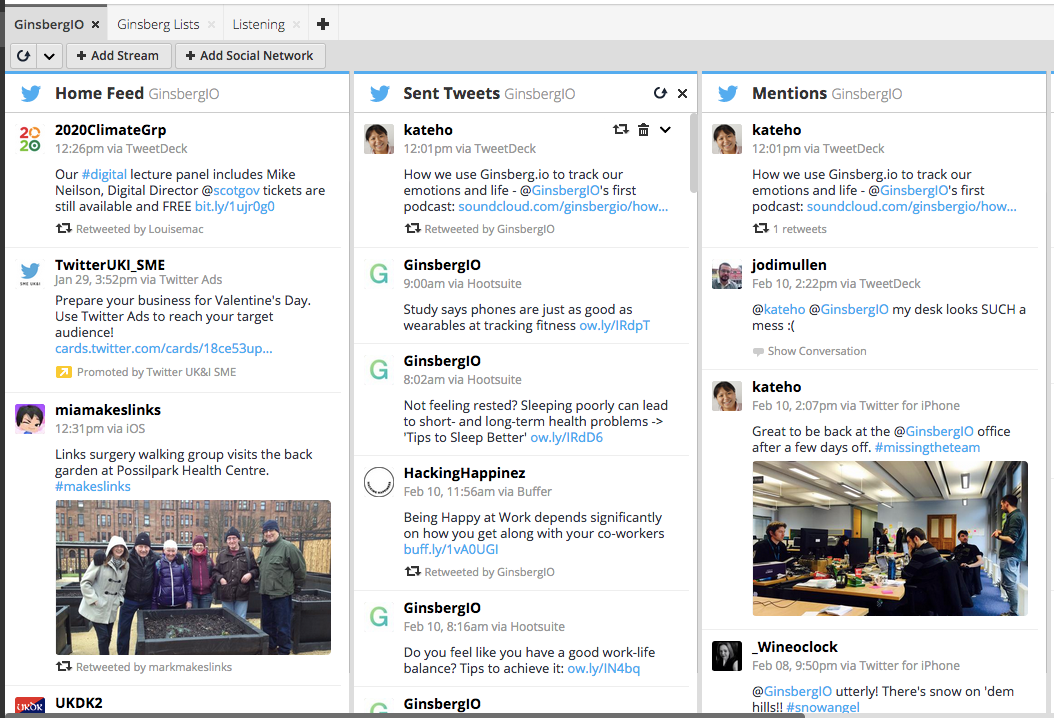1054x718 pixels.
Task: Click the #makeslinks hashtag
Action: point(93,486)
